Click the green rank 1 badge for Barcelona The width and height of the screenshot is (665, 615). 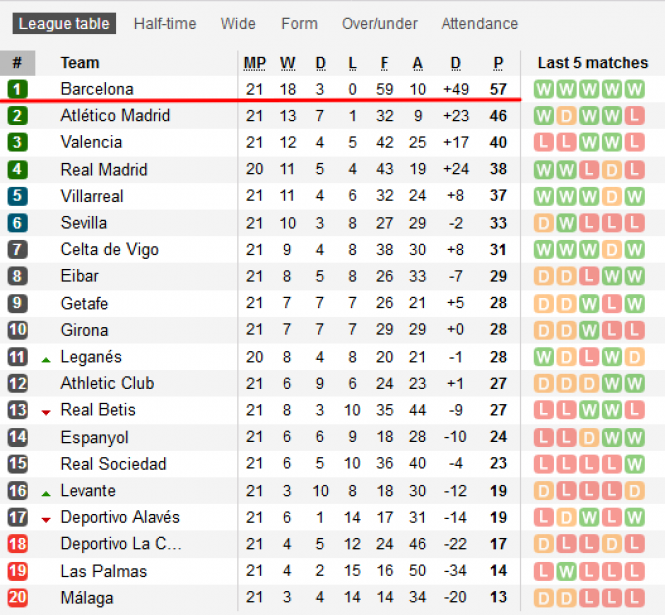(17, 89)
